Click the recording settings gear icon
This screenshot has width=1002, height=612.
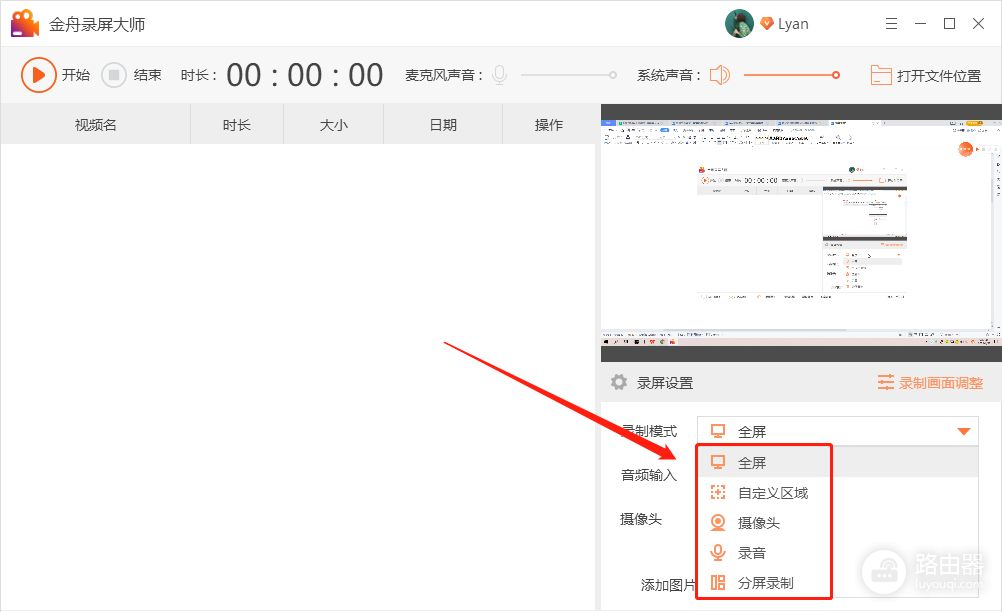click(619, 382)
